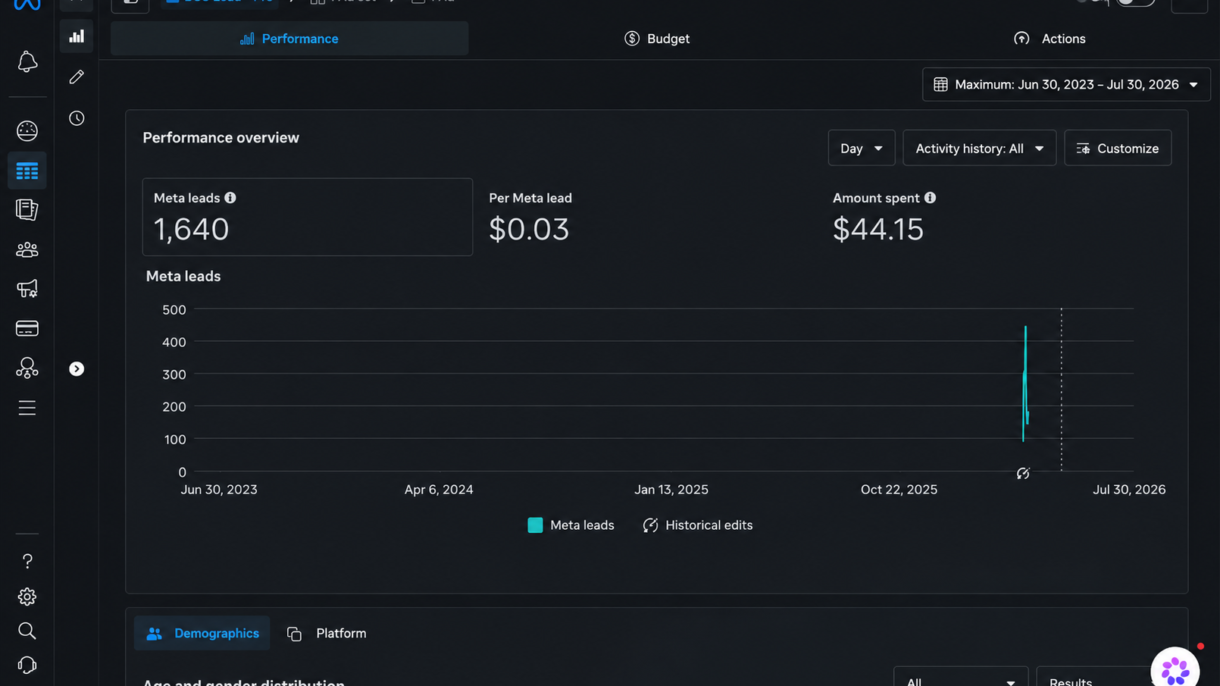1220x686 pixels.
Task: Click the historical edit marker on chart
Action: click(x=1023, y=473)
